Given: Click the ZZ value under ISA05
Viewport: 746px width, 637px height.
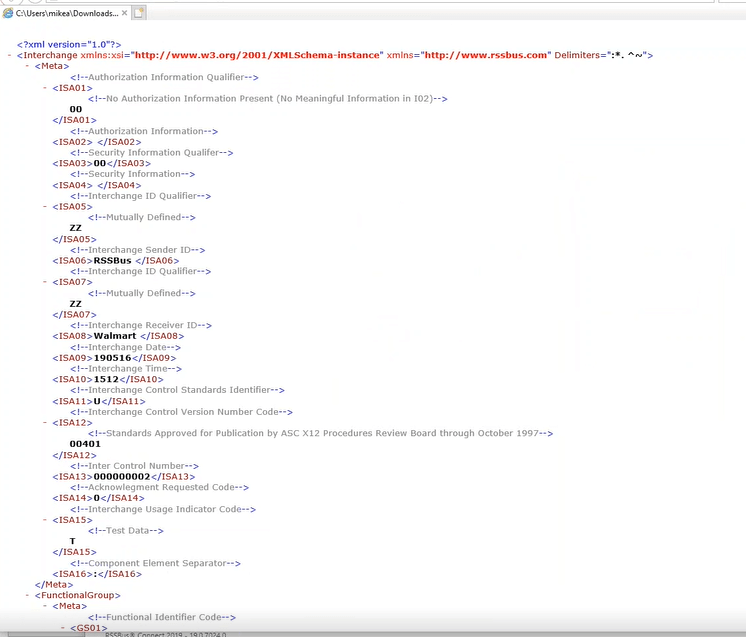Looking at the screenshot, I should (76, 228).
